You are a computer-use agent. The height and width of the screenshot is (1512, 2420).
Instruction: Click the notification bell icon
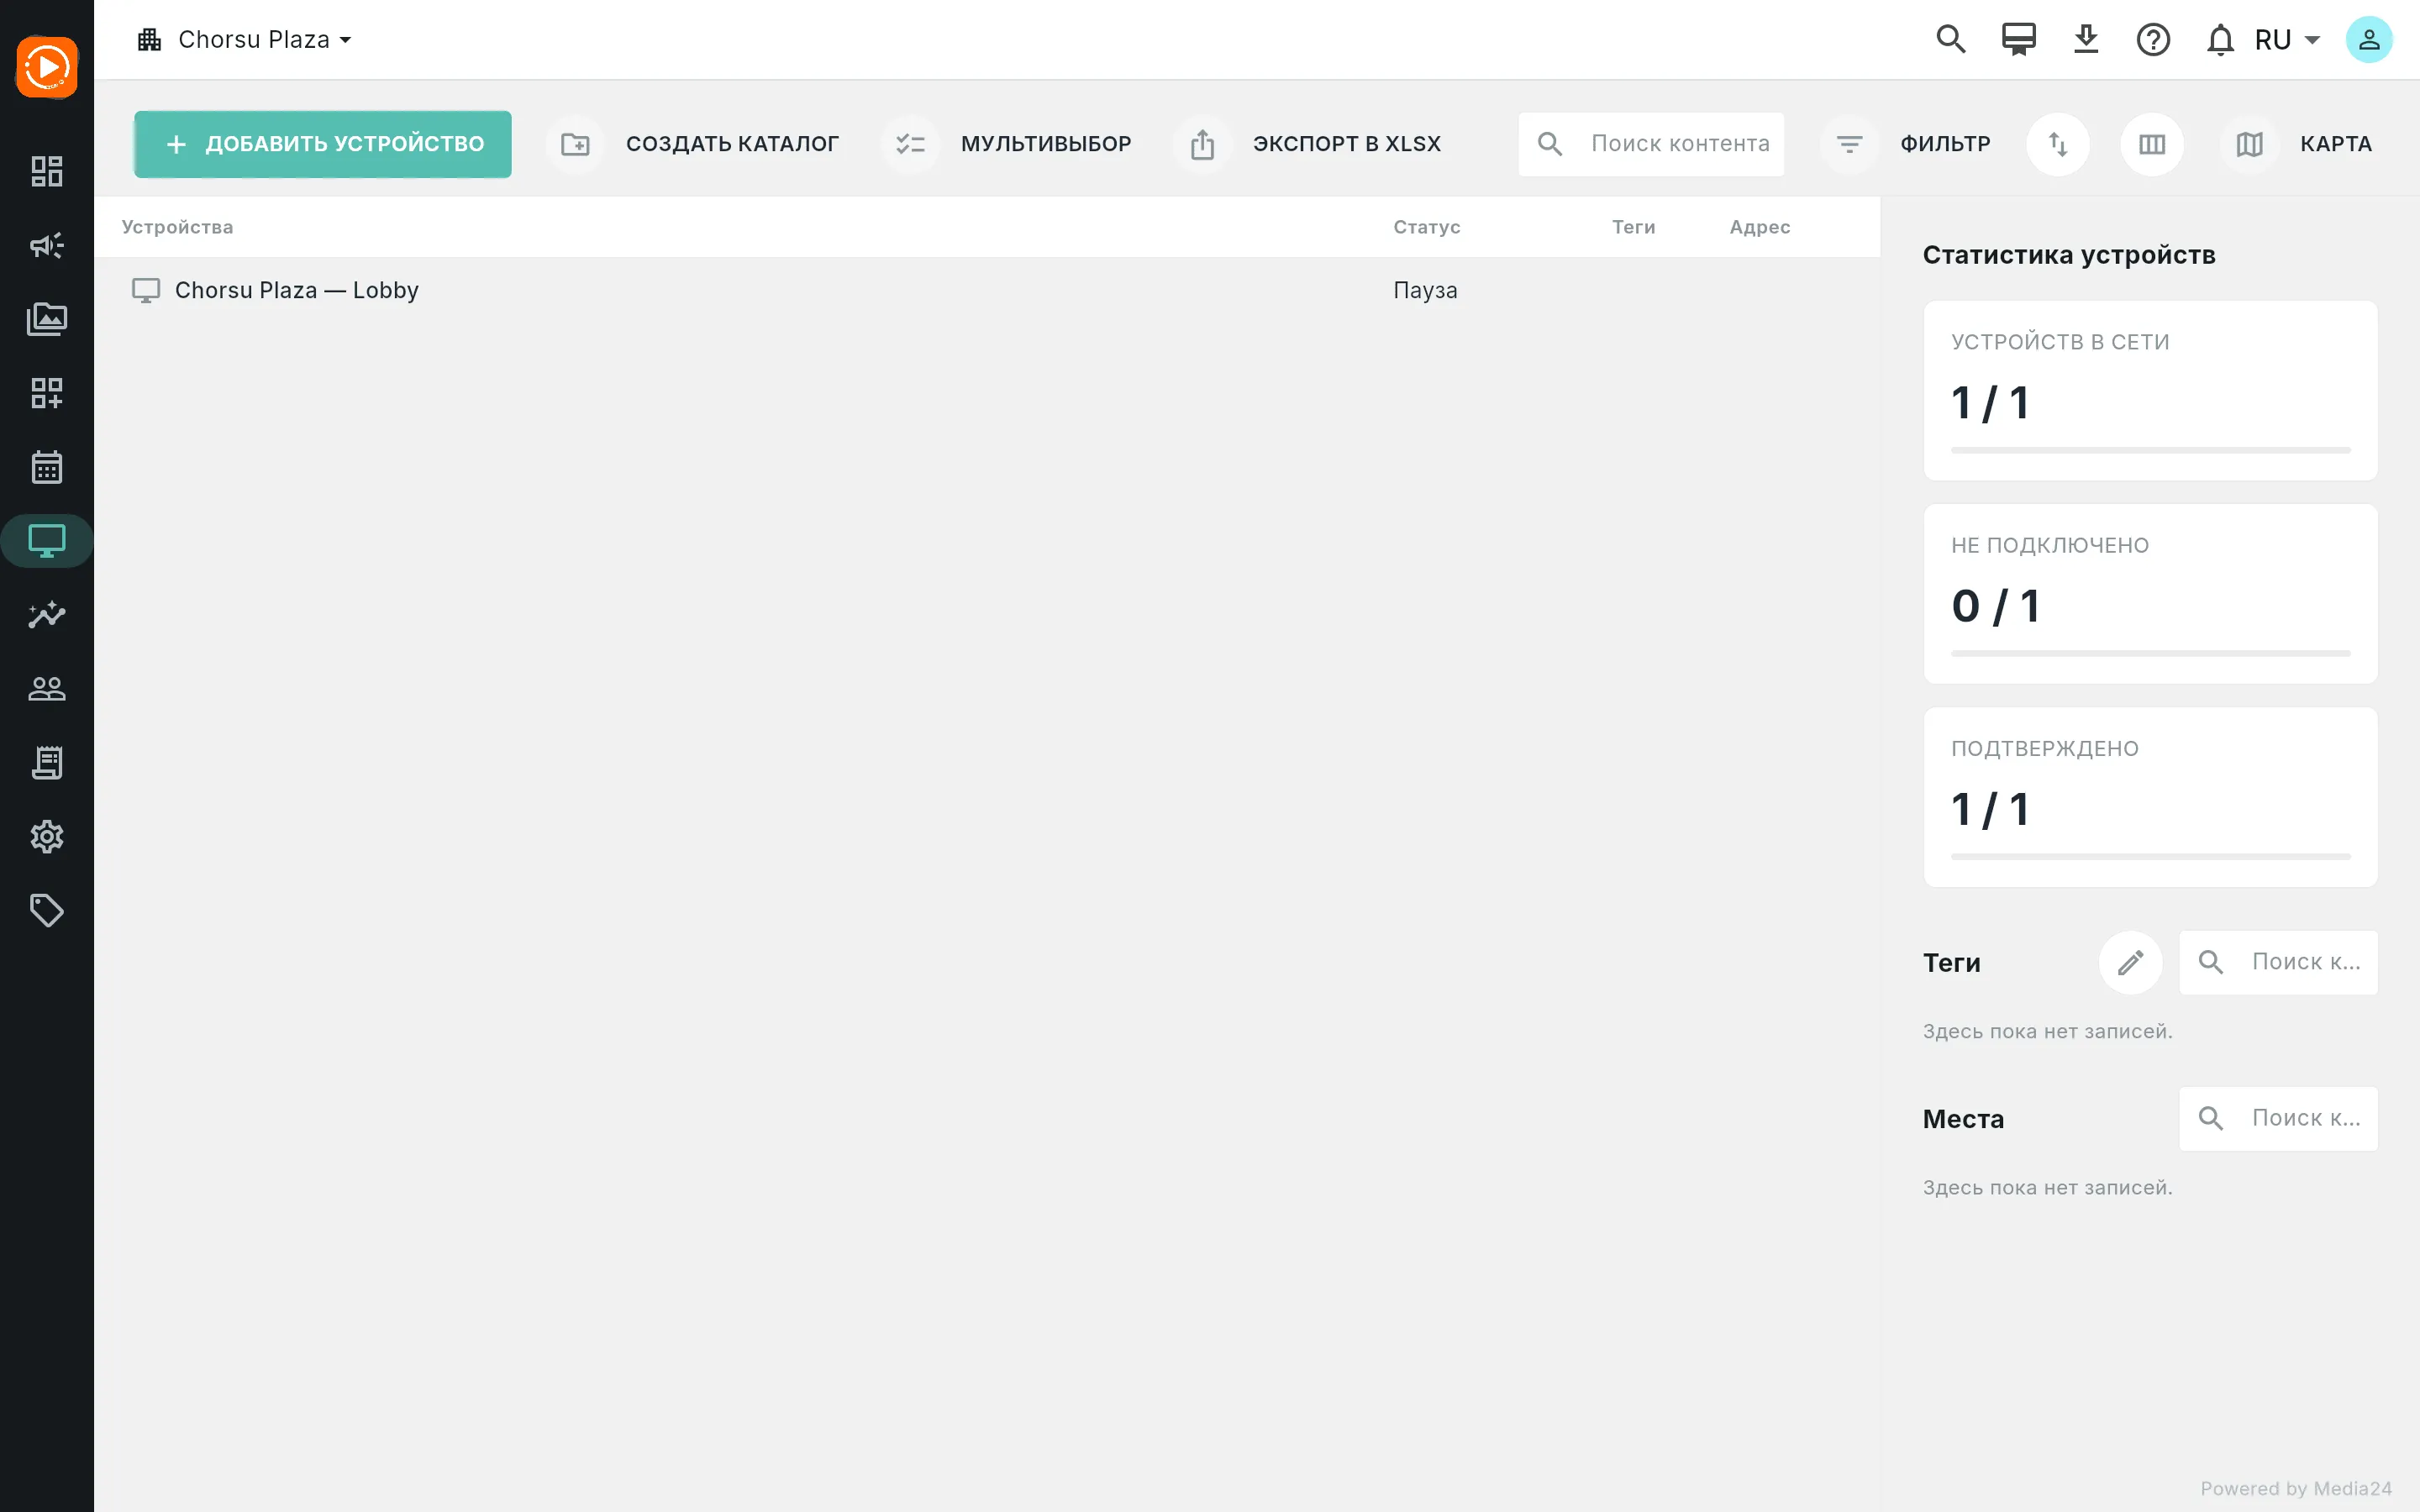2220,40
